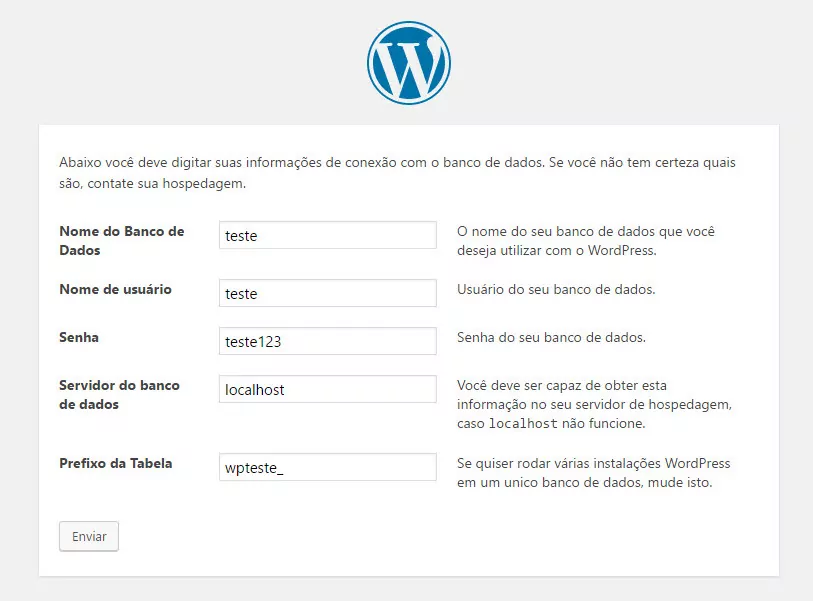Select the Senha input containing teste123

pos(328,341)
